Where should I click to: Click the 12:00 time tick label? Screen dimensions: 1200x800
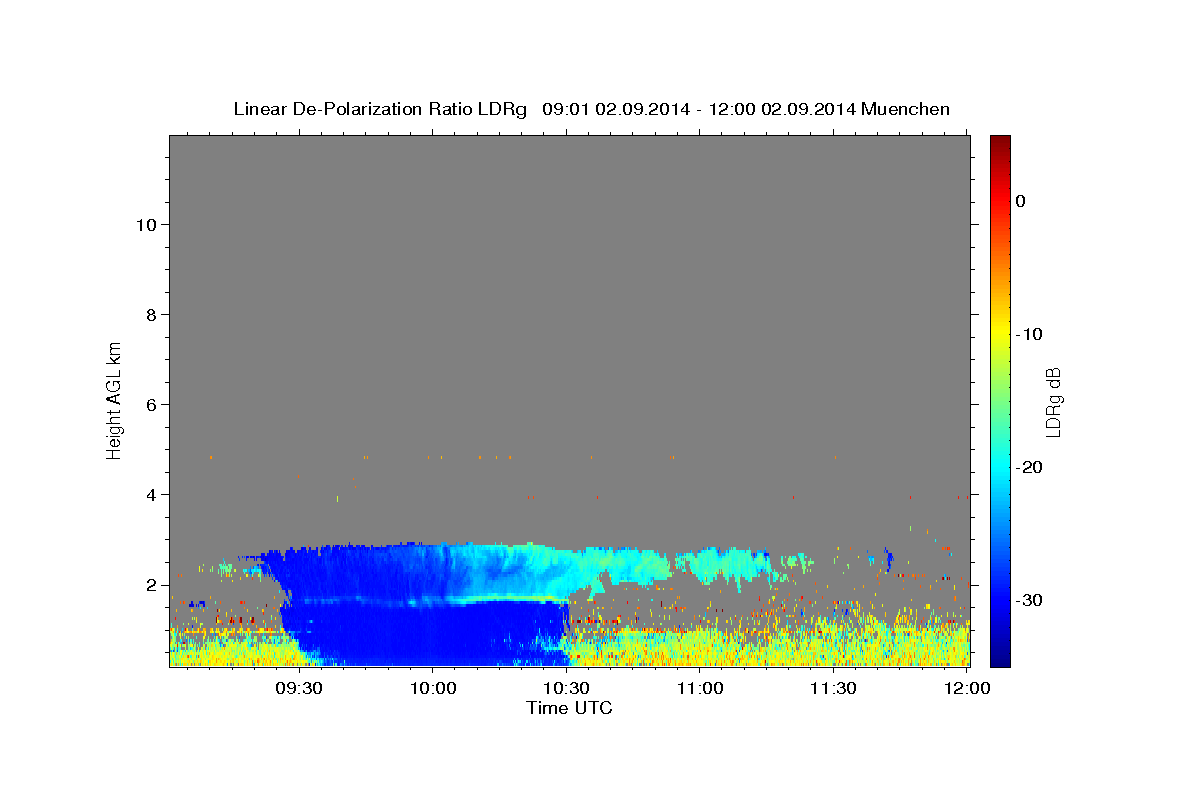click(x=967, y=688)
